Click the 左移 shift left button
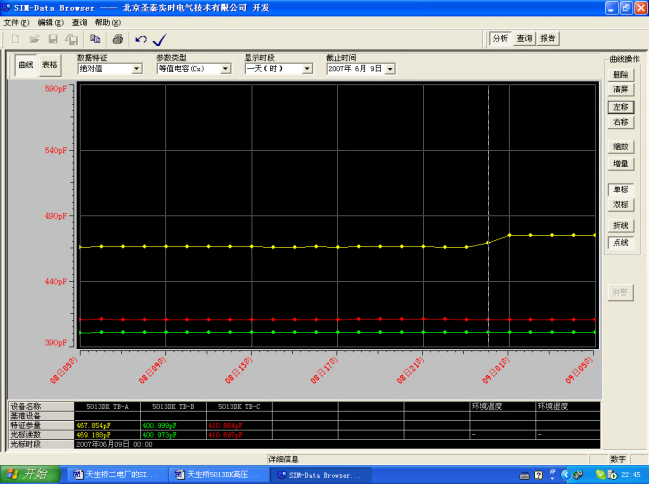The width and height of the screenshot is (649, 484). tap(620, 107)
